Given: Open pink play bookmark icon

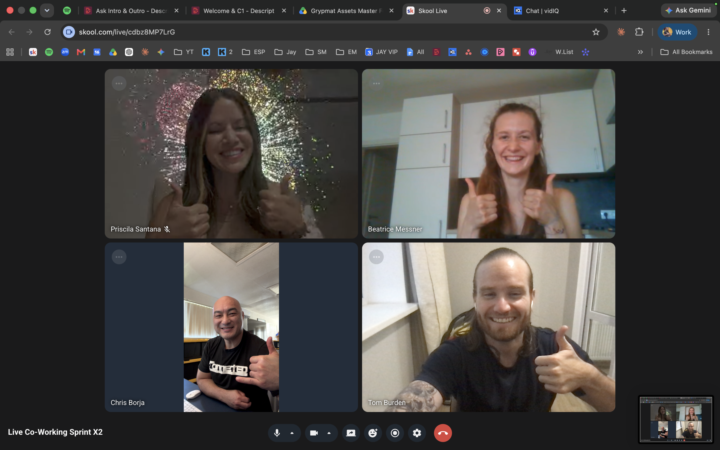Looking at the screenshot, I should pos(501,52).
